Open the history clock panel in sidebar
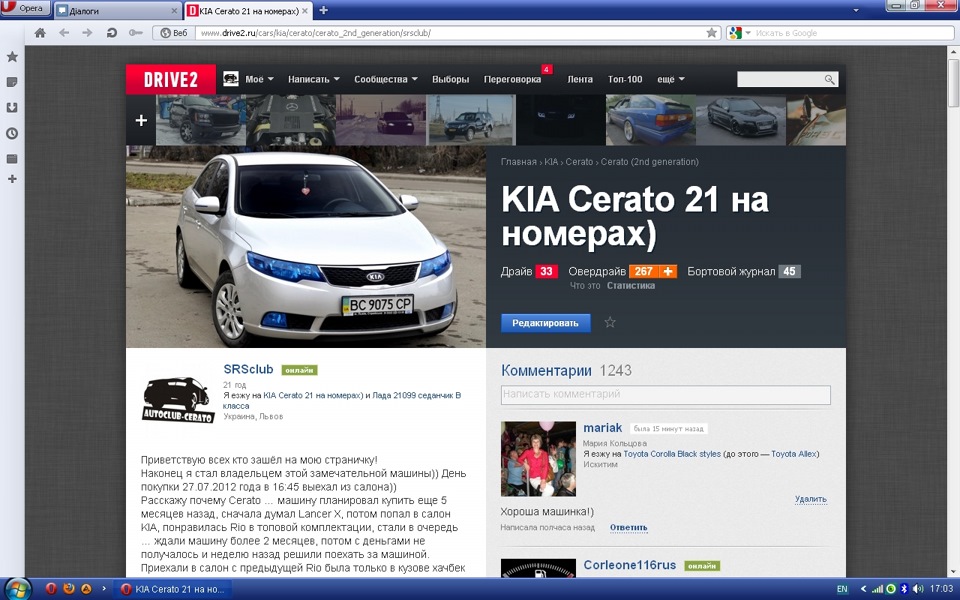The height and width of the screenshot is (600, 960). click(12, 133)
